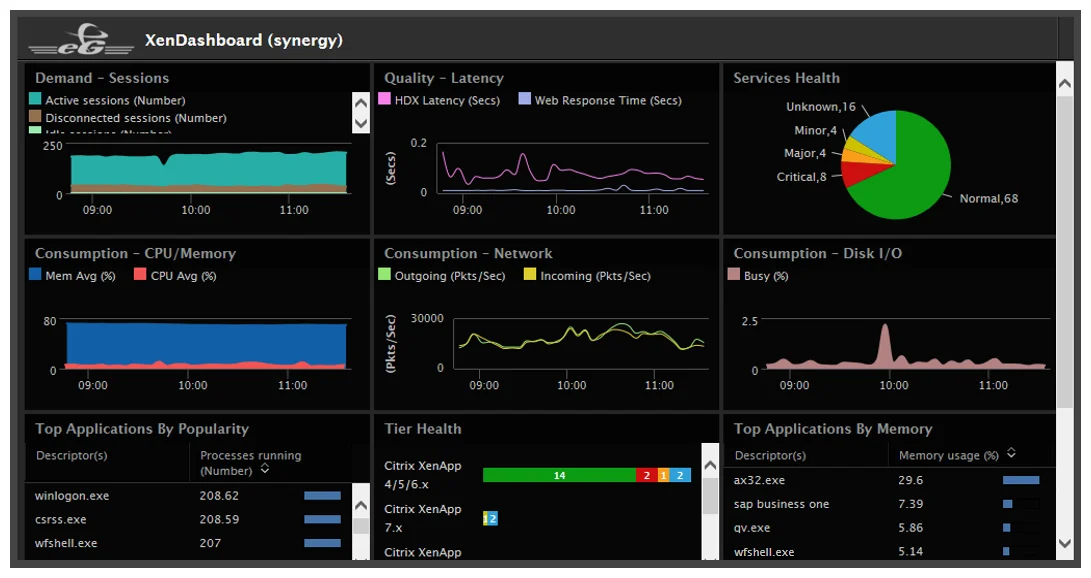Click Mem Avg blue legend swatch
This screenshot has width=1091, height=578.
(x=35, y=275)
